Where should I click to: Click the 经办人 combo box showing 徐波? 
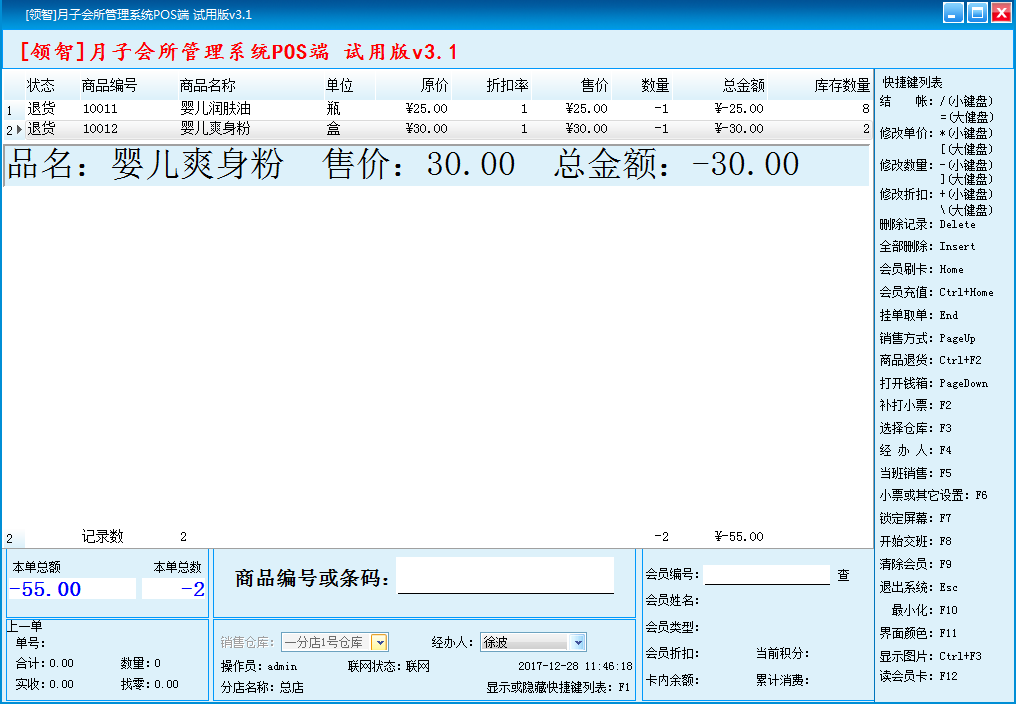(523, 642)
